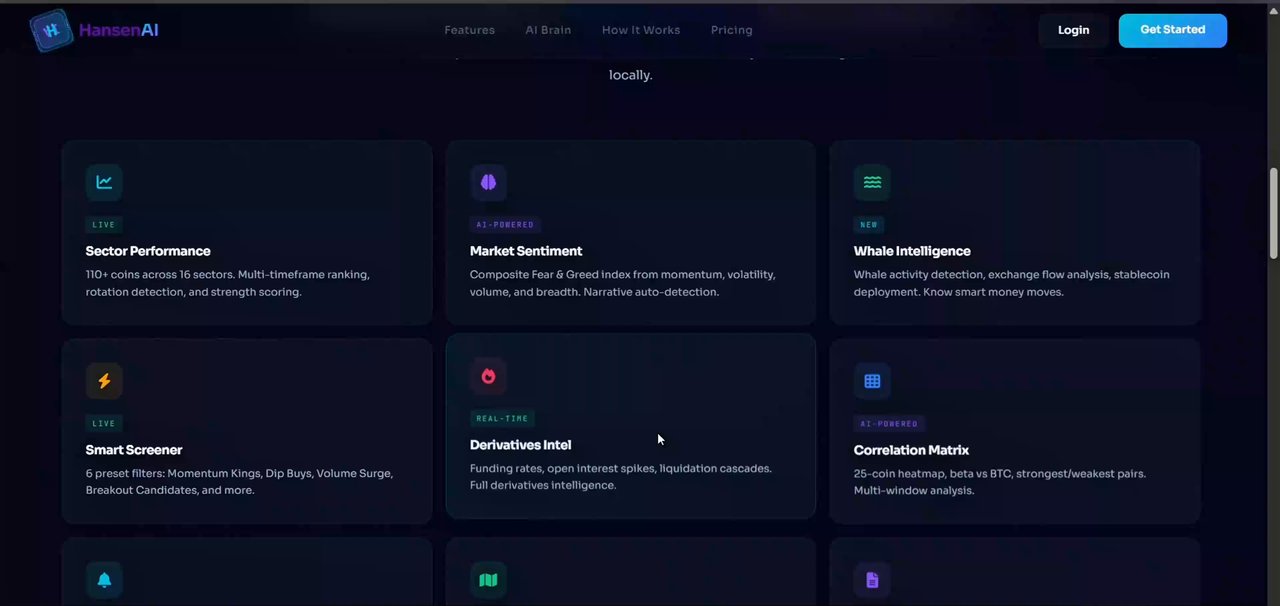Click the '110+ coins across 16 sectors' description
This screenshot has height=606, width=1280.
pyautogui.click(x=228, y=283)
